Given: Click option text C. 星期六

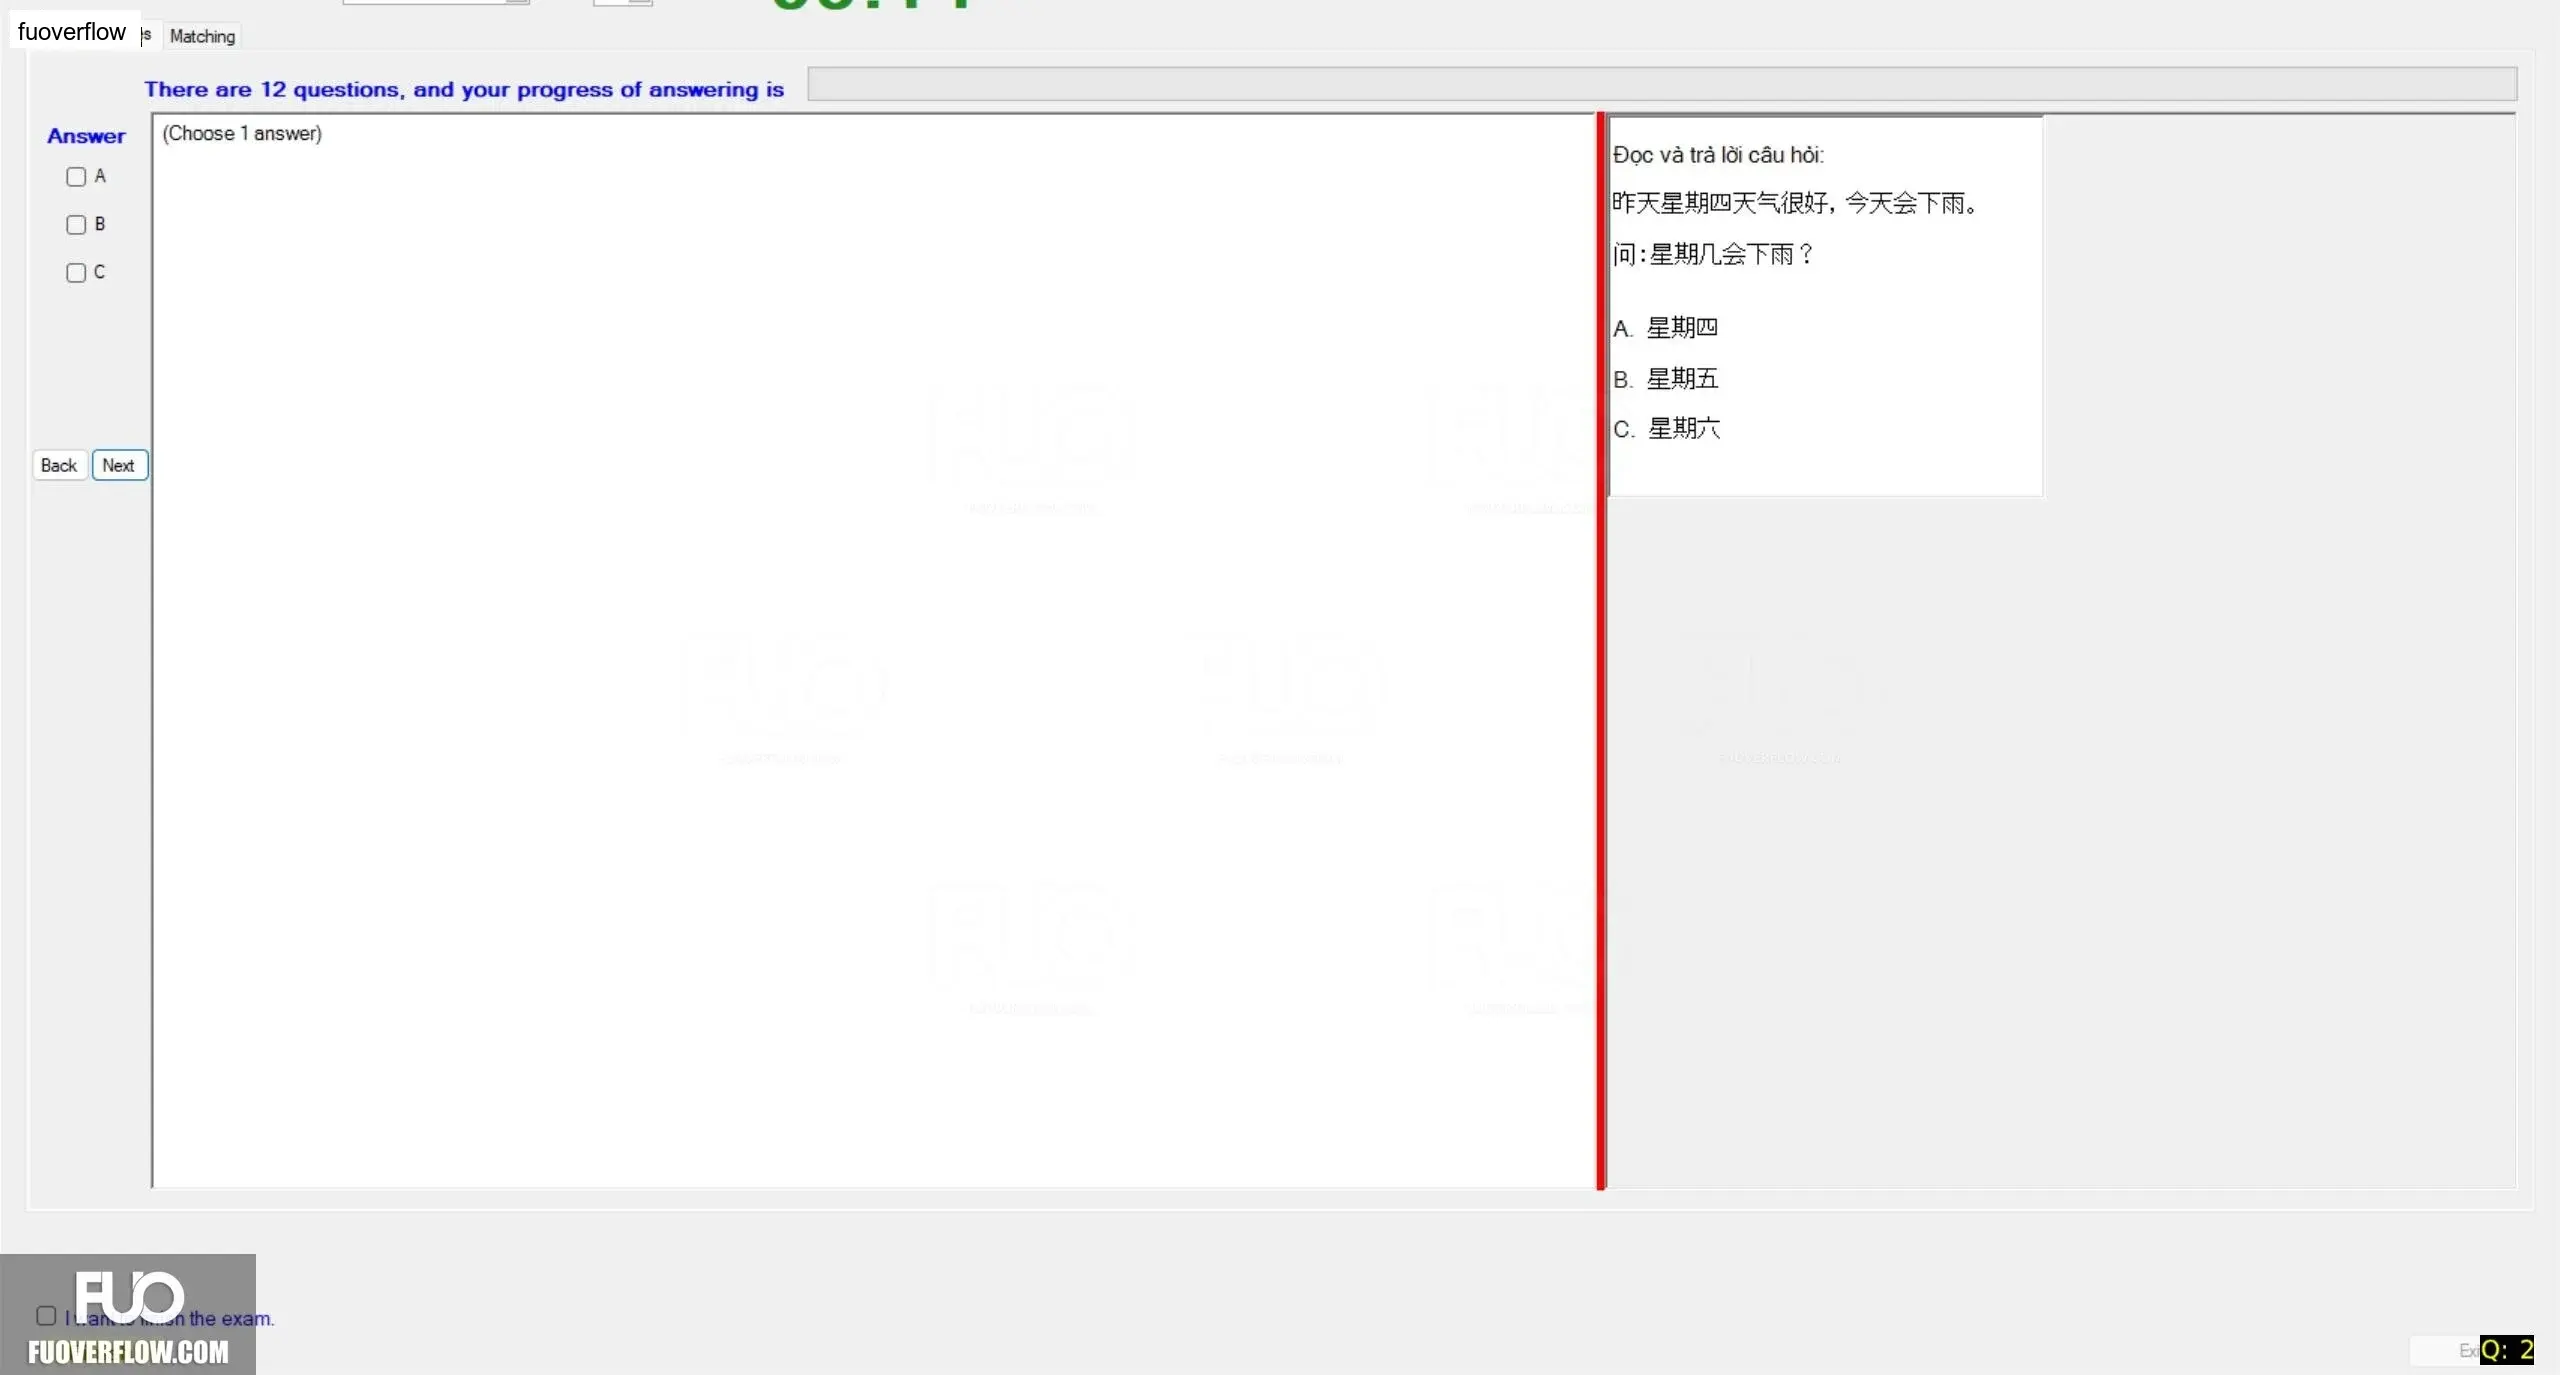Looking at the screenshot, I should pyautogui.click(x=1666, y=429).
